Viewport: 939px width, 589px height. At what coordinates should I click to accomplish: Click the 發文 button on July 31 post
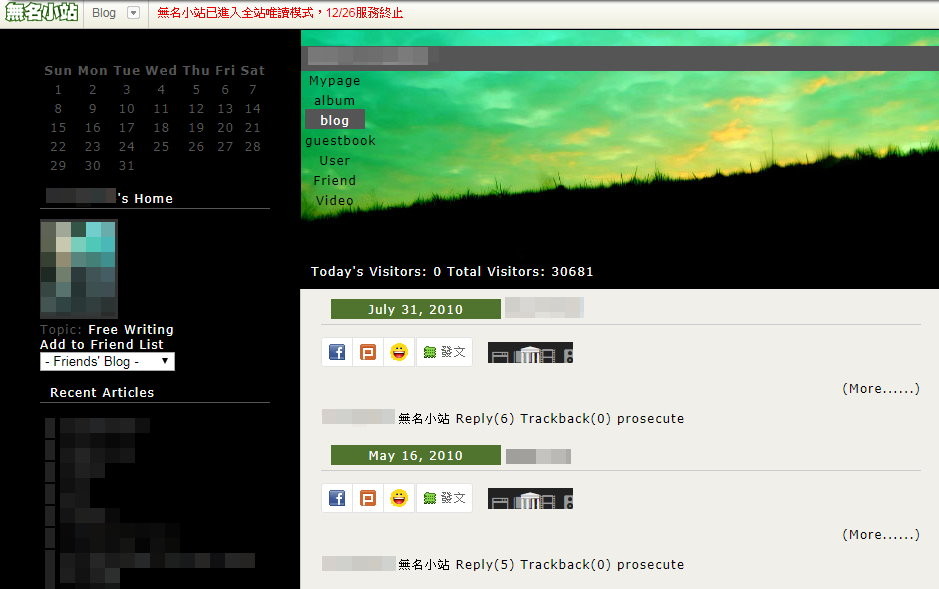click(x=444, y=352)
